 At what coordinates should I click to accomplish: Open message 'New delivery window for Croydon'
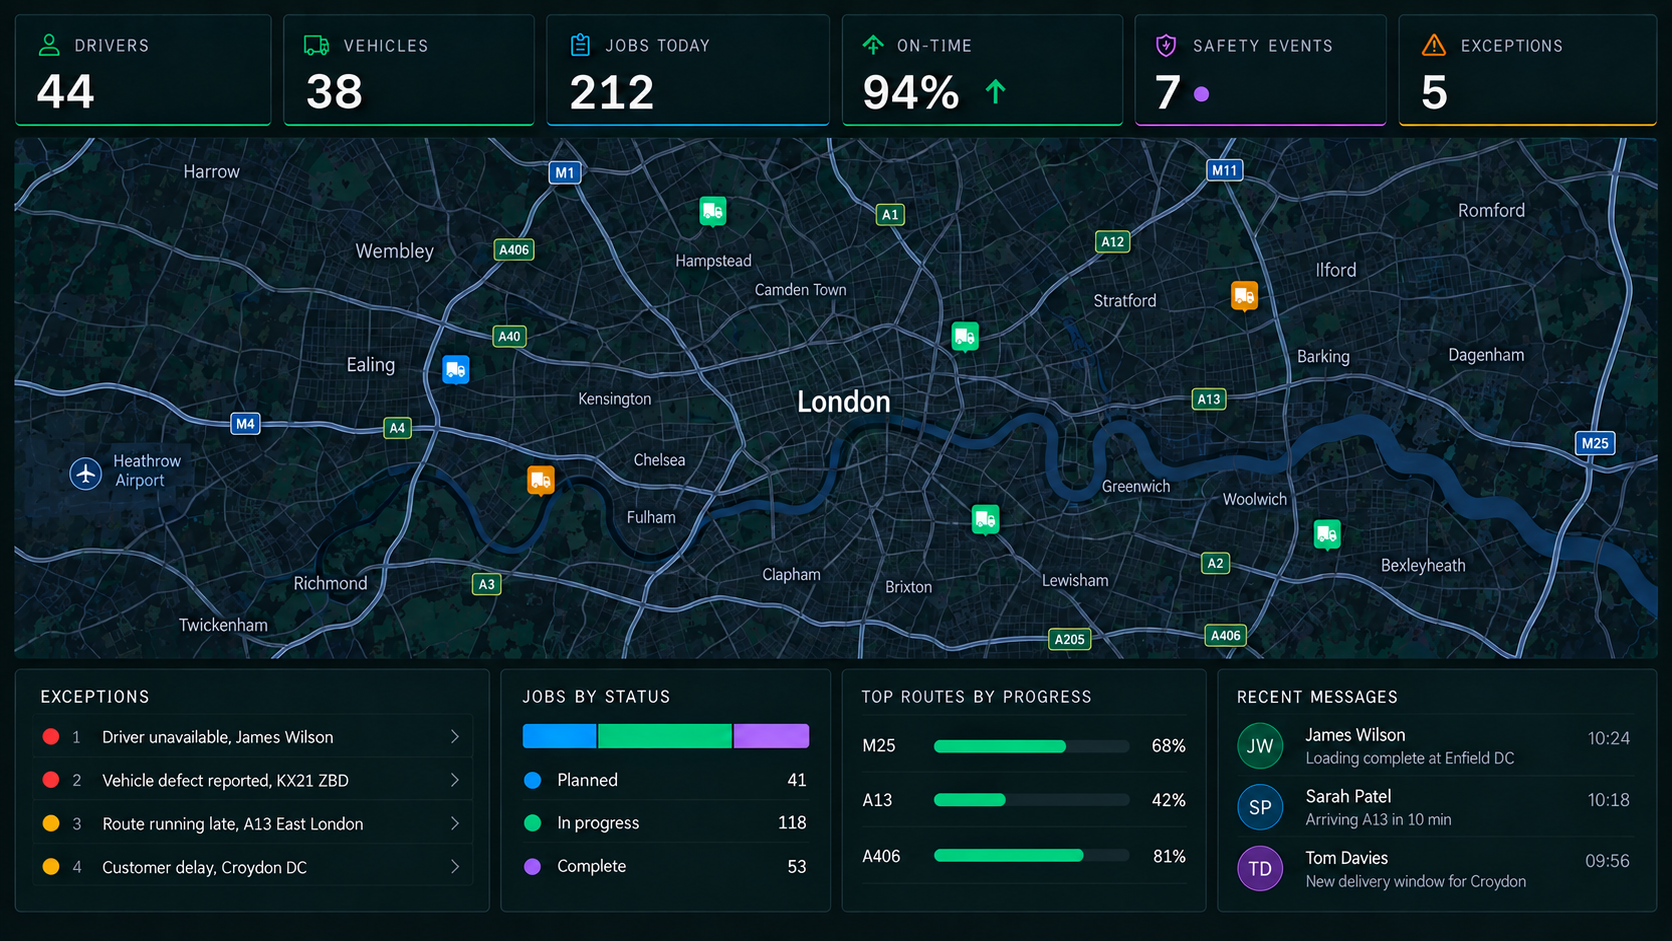tap(1416, 882)
